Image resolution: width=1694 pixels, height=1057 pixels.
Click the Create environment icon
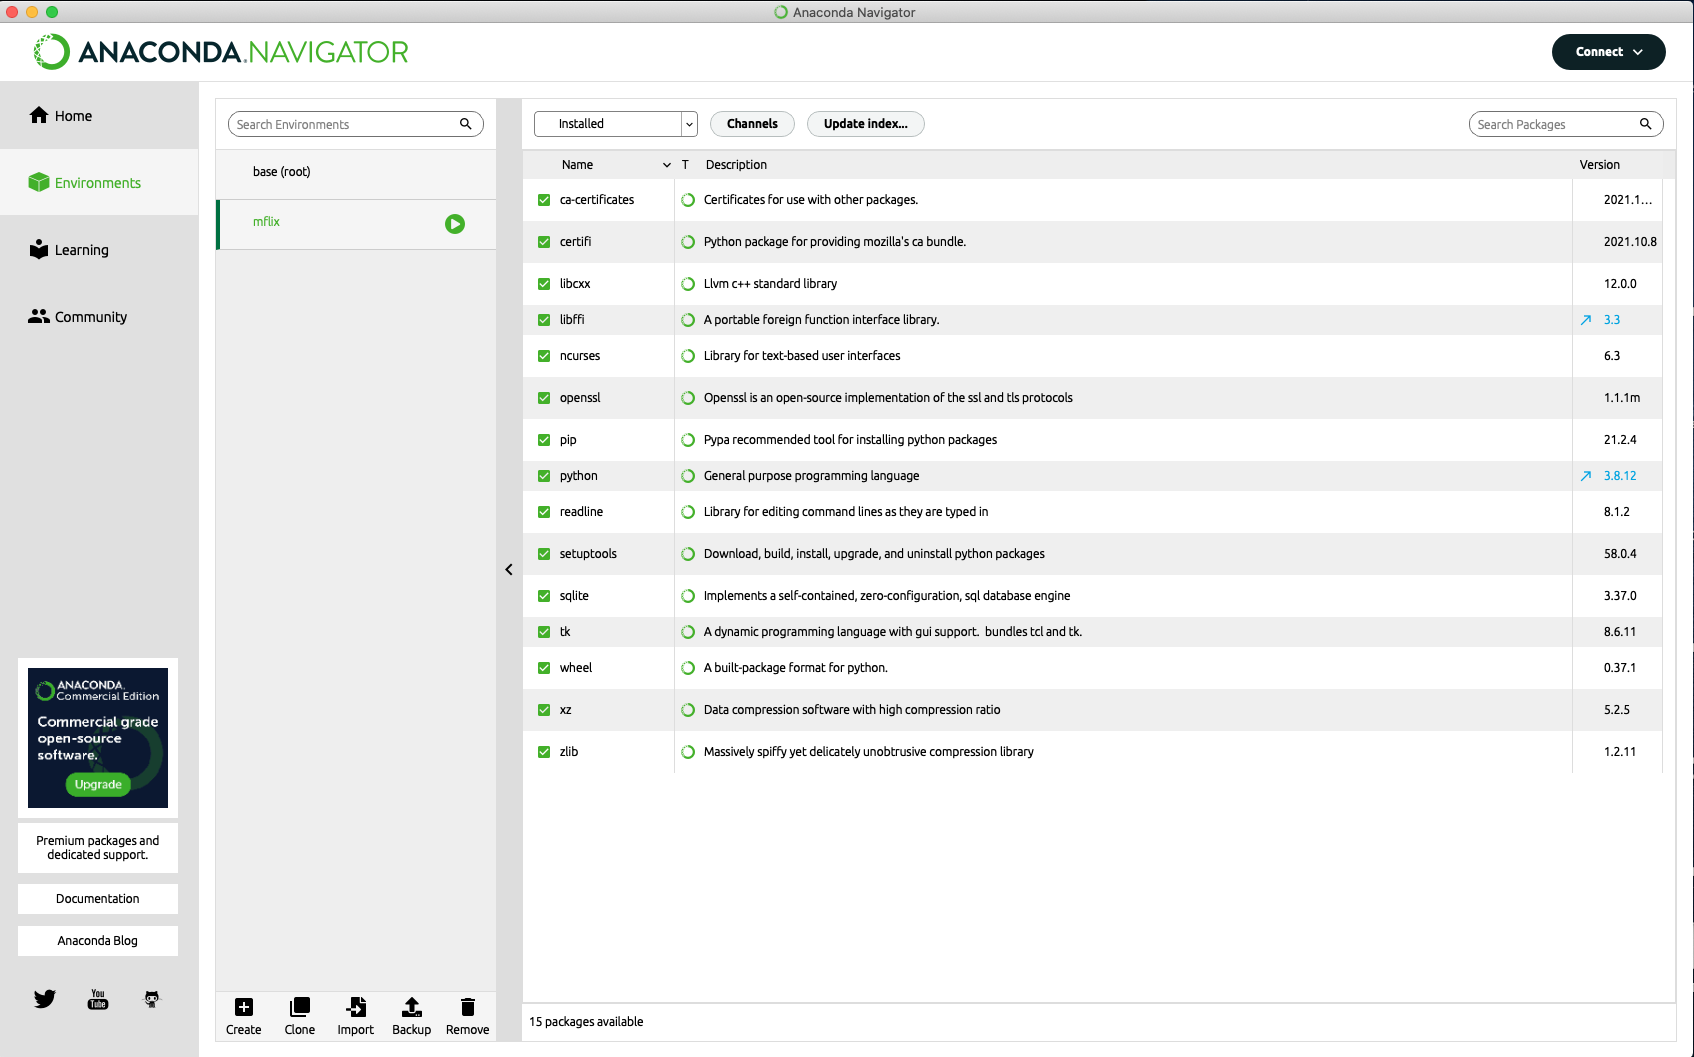point(243,1007)
